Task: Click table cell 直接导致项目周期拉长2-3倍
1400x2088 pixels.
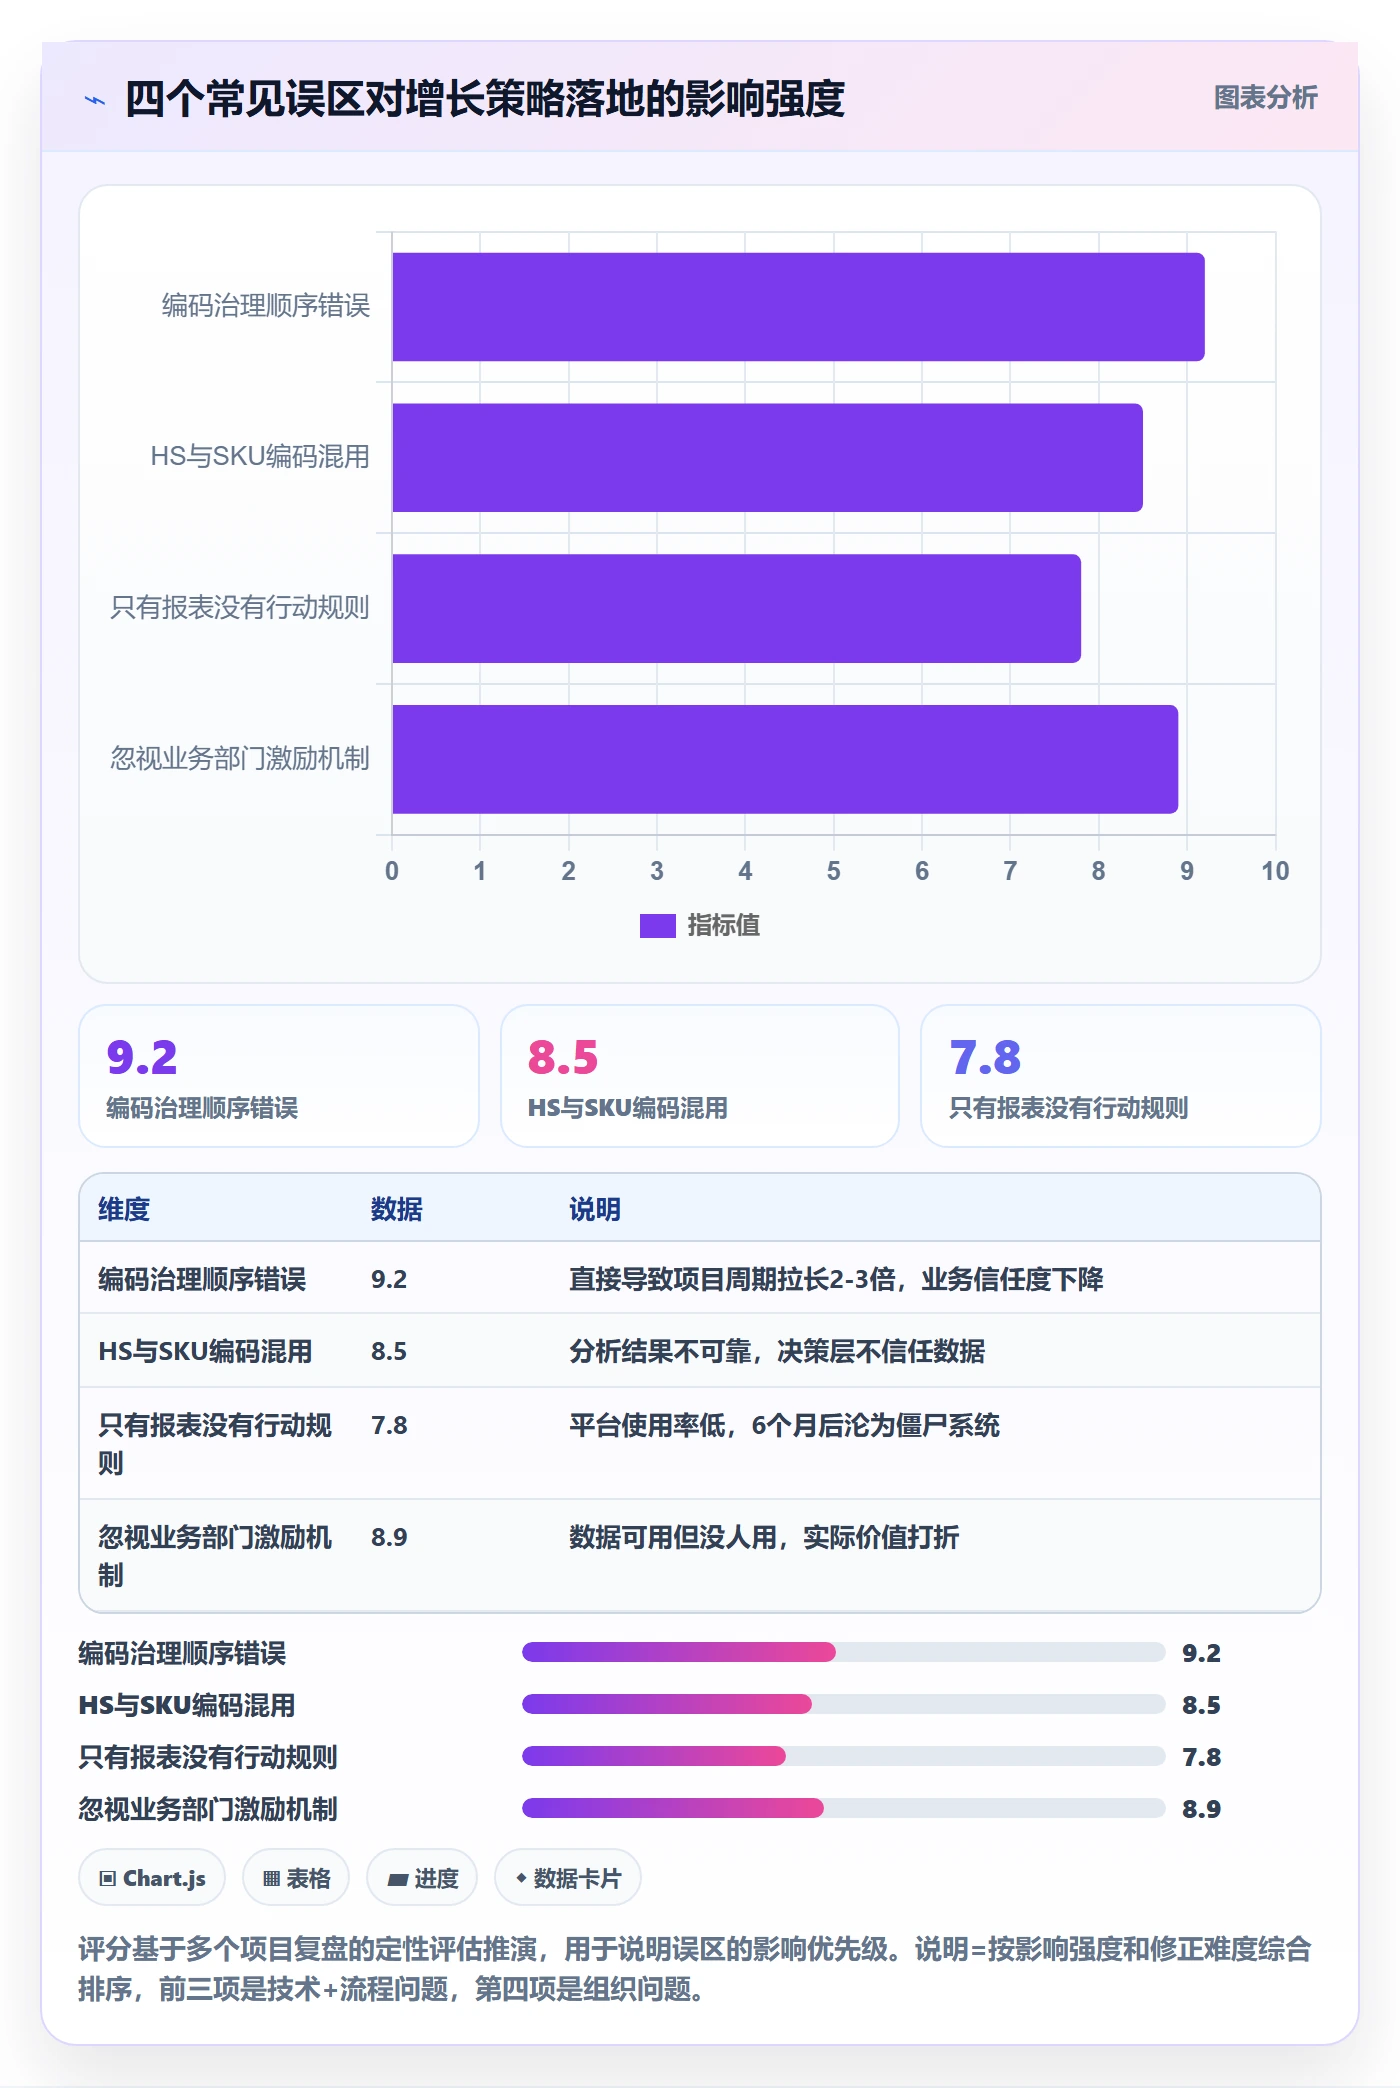Action: [x=836, y=1280]
